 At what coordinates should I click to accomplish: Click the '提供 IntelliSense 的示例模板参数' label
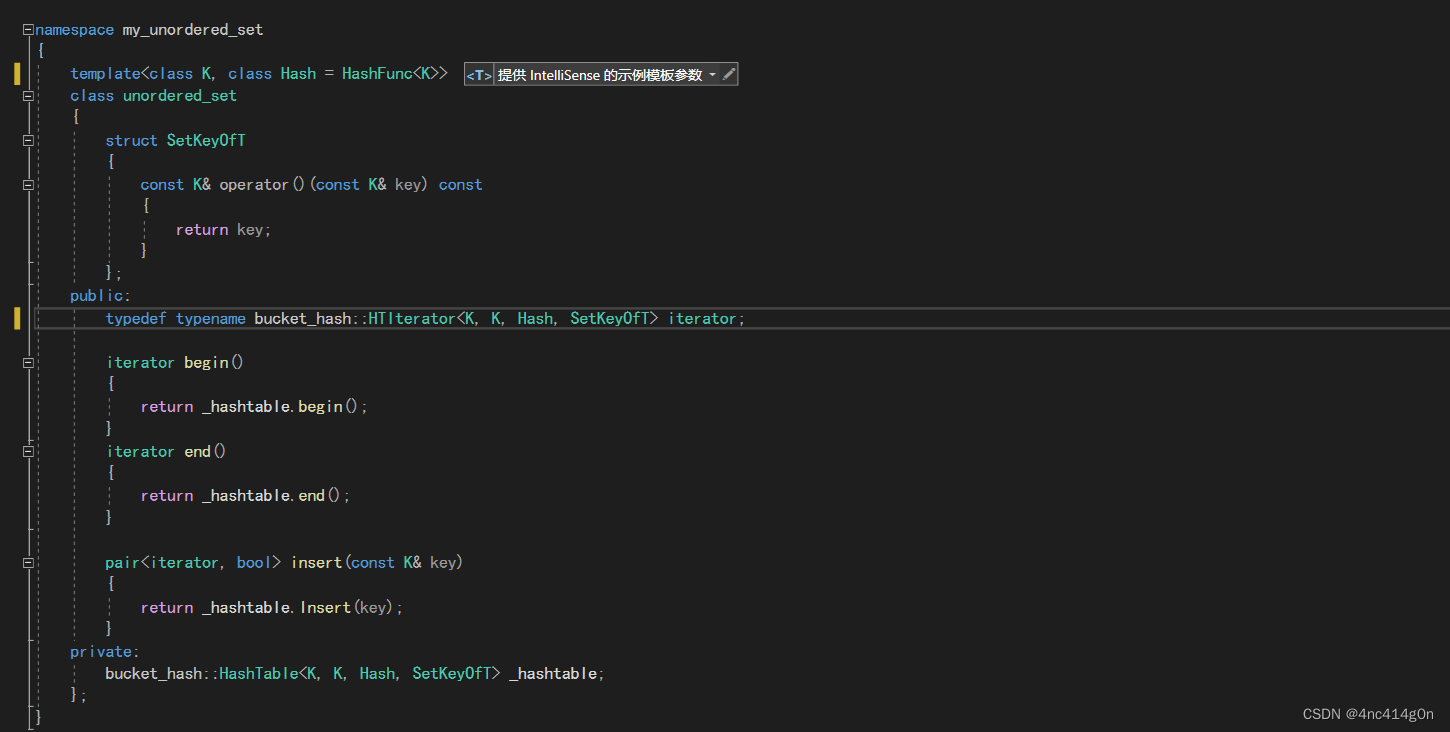[x=600, y=75]
